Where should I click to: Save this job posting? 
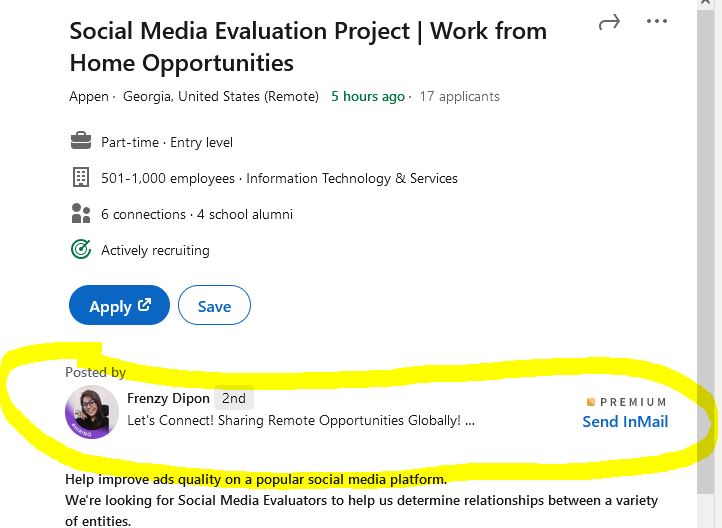(214, 306)
